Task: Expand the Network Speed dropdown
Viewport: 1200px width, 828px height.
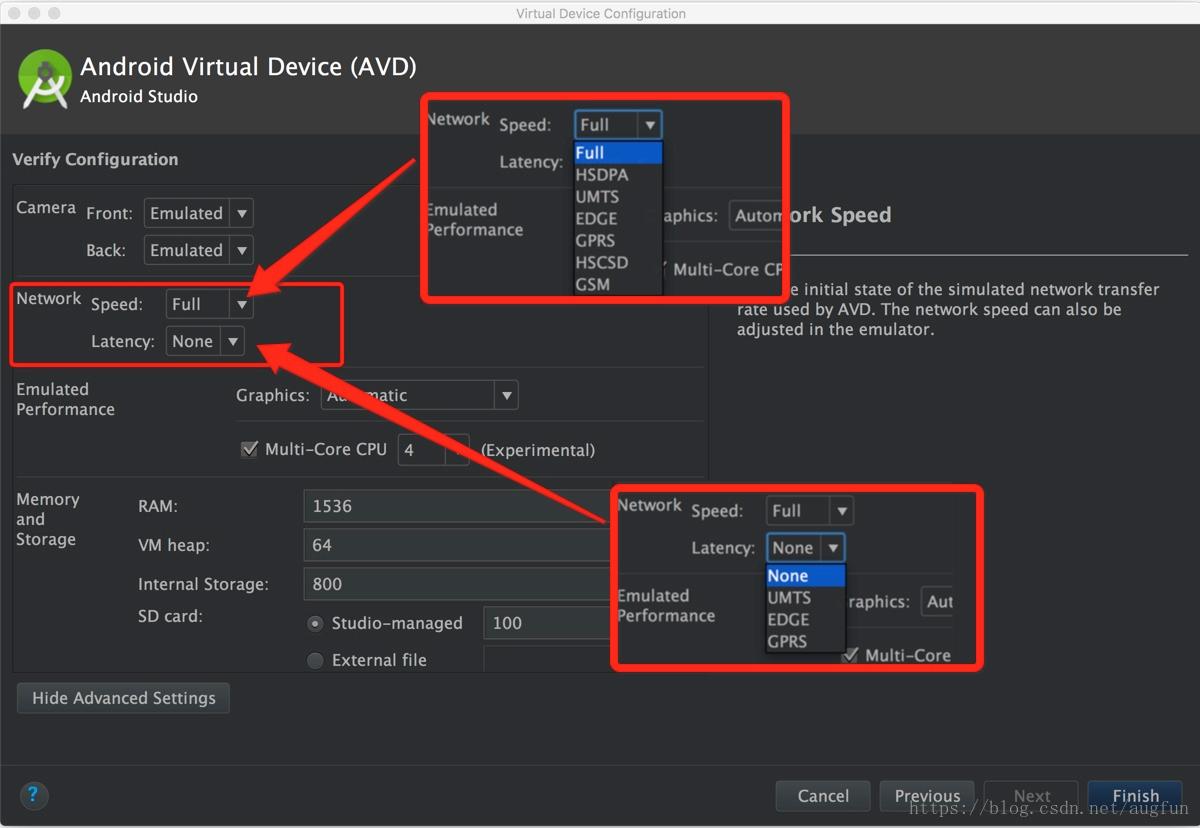Action: point(209,304)
